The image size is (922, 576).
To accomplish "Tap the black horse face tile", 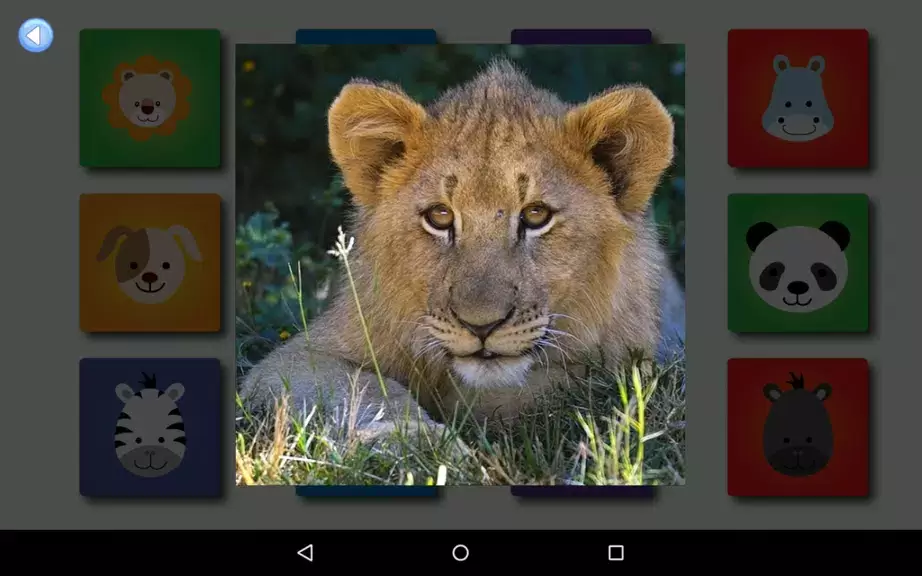I will pos(797,427).
